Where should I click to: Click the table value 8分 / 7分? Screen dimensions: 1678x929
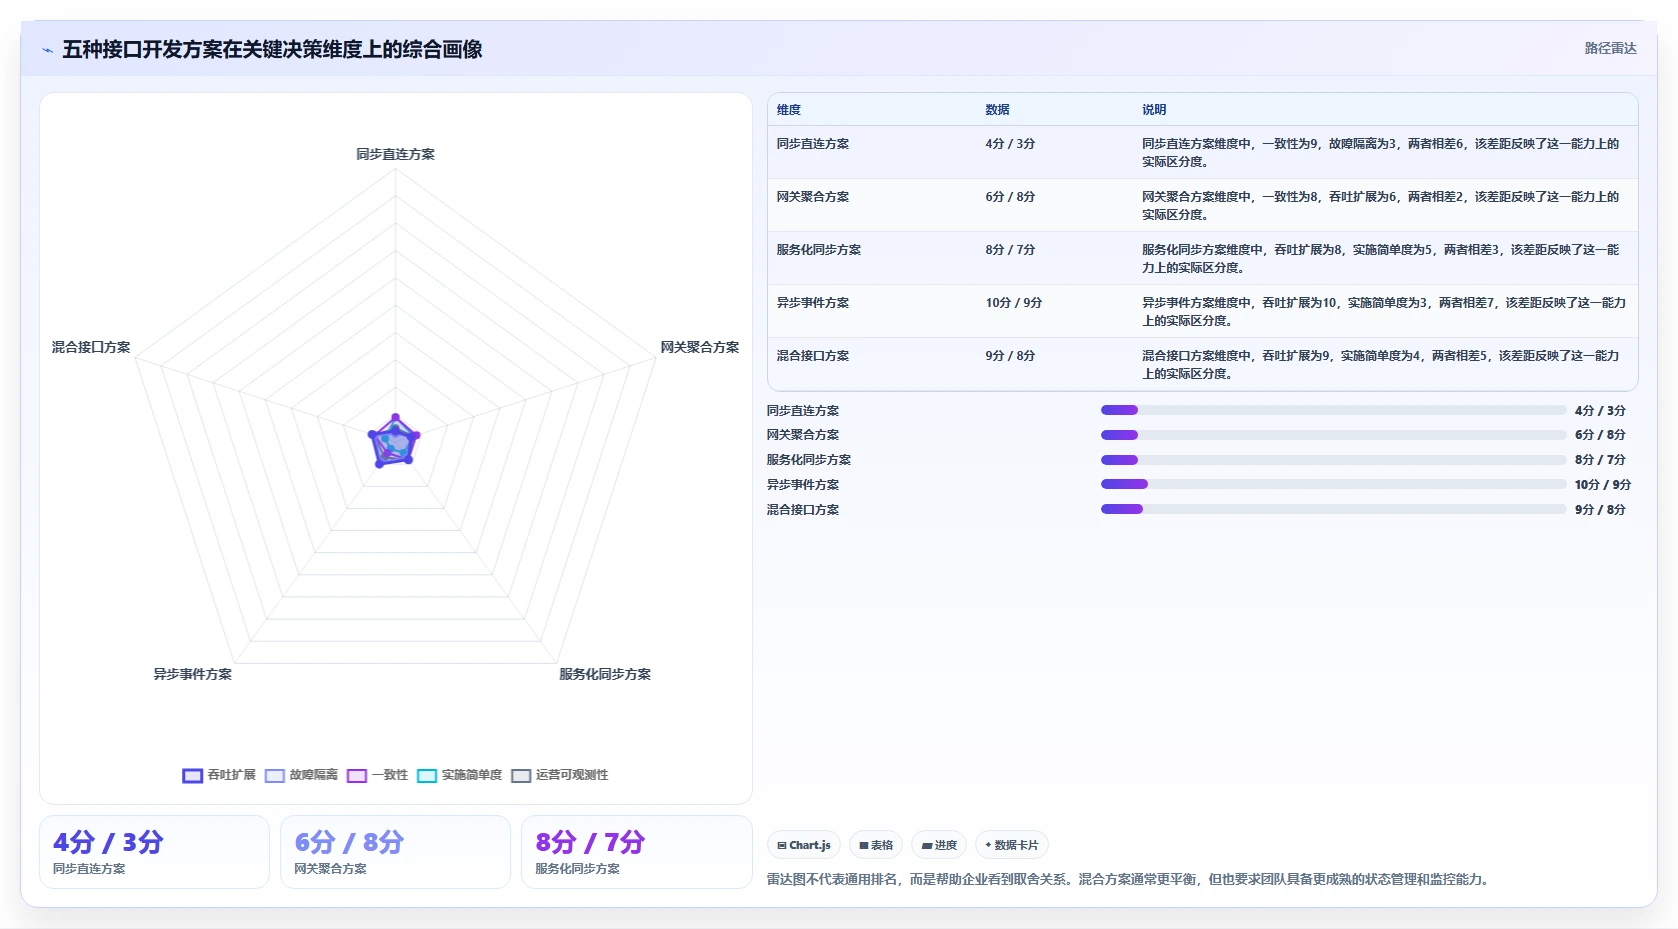(1010, 250)
